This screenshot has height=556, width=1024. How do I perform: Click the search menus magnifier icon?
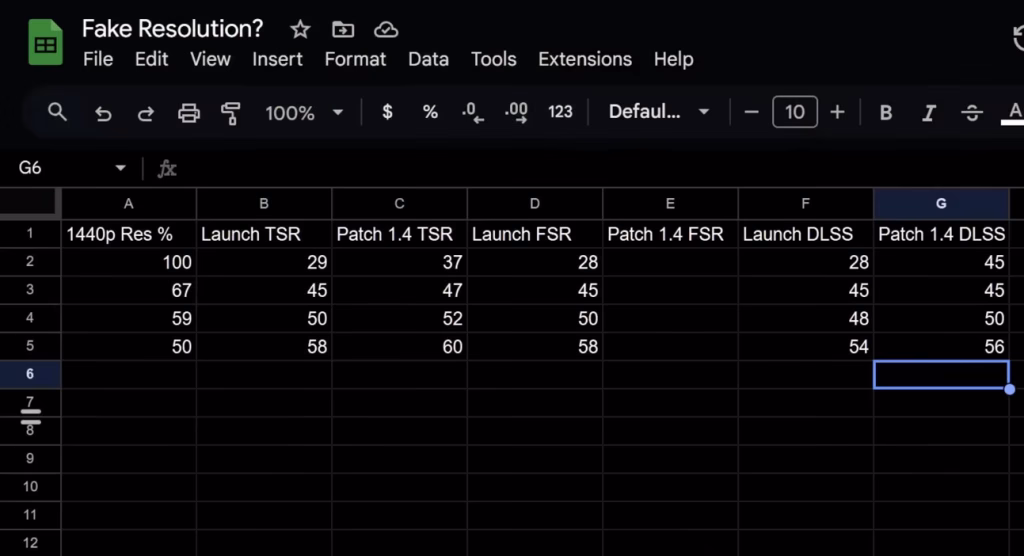click(x=58, y=112)
